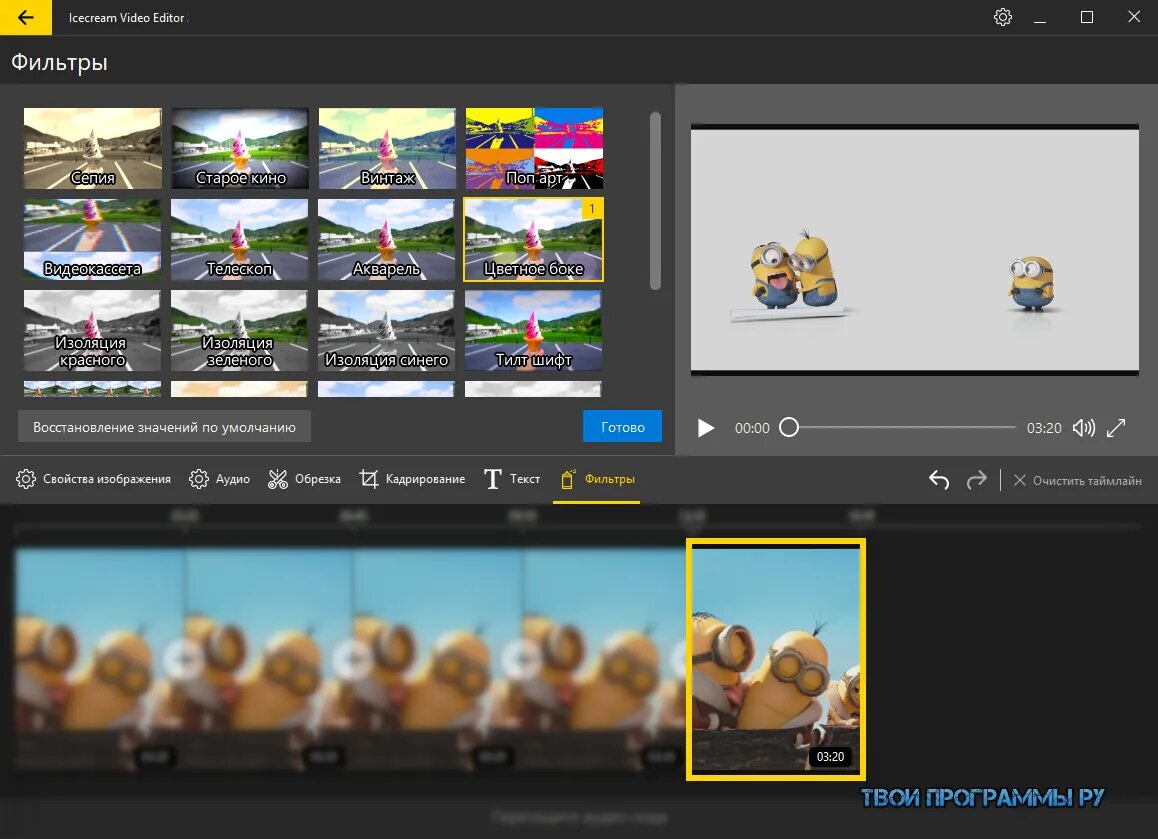The image size is (1158, 839).
Task: Expand preview to fullscreen
Action: pos(1116,428)
